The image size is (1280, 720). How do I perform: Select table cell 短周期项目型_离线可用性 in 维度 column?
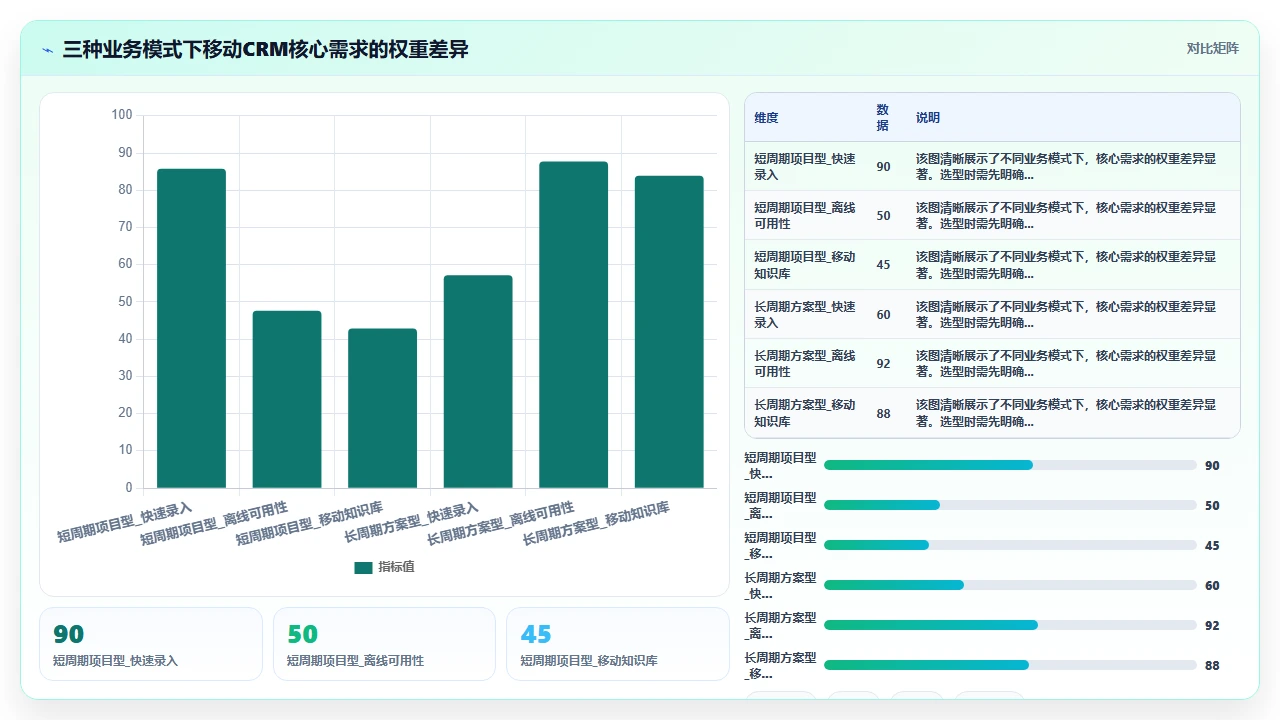(805, 216)
